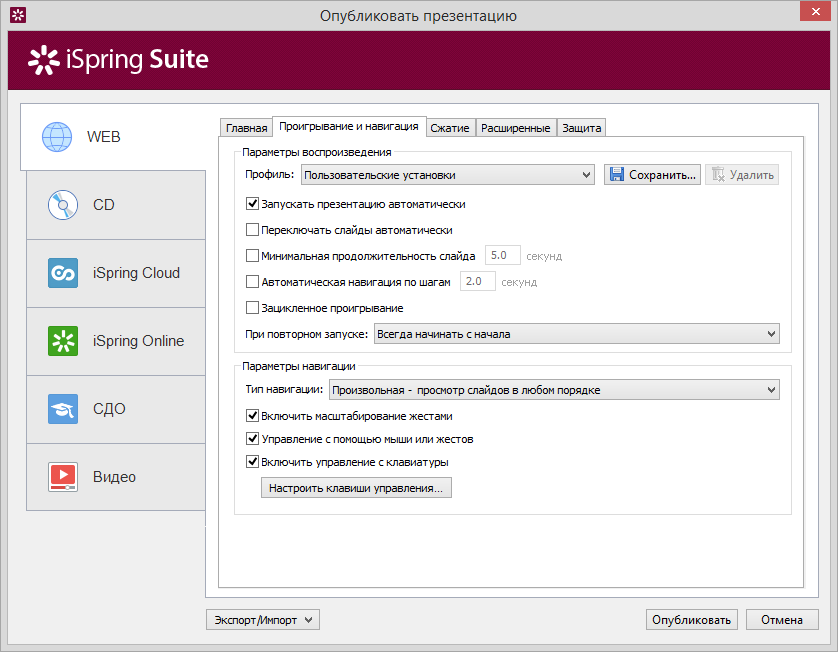Screen dimensions: 838x652
Task: Click the Сохранить... button
Action: pos(652,175)
